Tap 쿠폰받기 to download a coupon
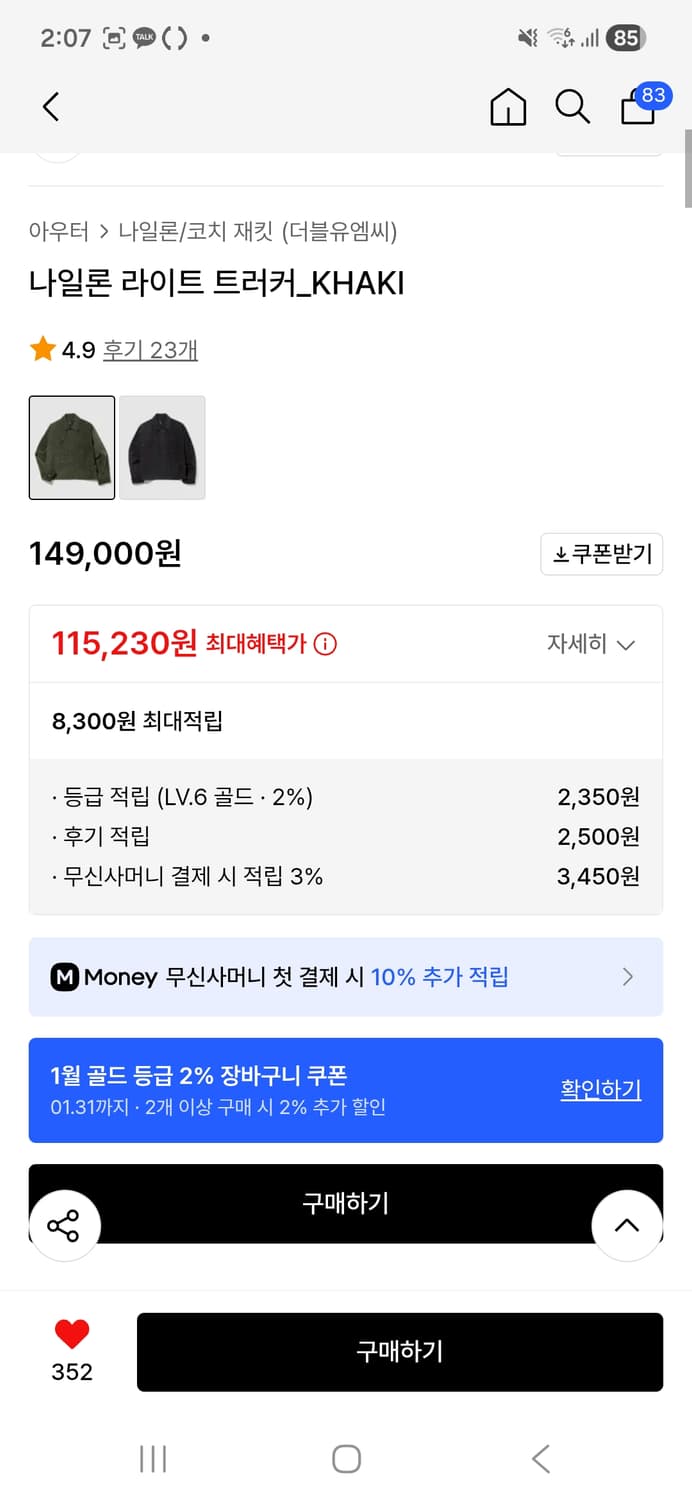Image resolution: width=692 pixels, height=1500 pixels. point(601,554)
